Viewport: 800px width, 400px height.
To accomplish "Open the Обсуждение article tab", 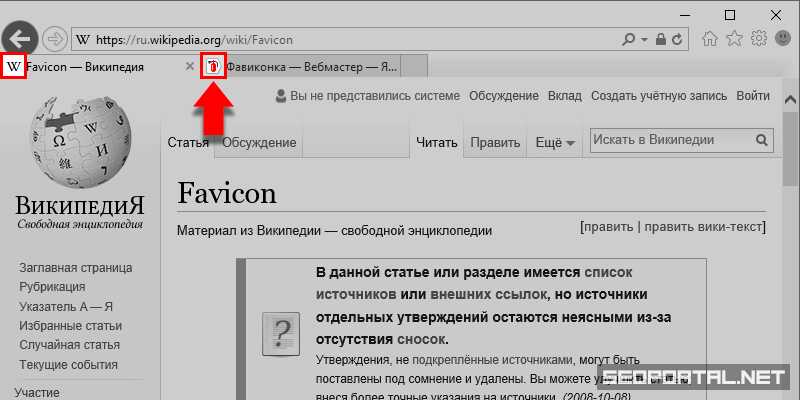I will coord(259,143).
